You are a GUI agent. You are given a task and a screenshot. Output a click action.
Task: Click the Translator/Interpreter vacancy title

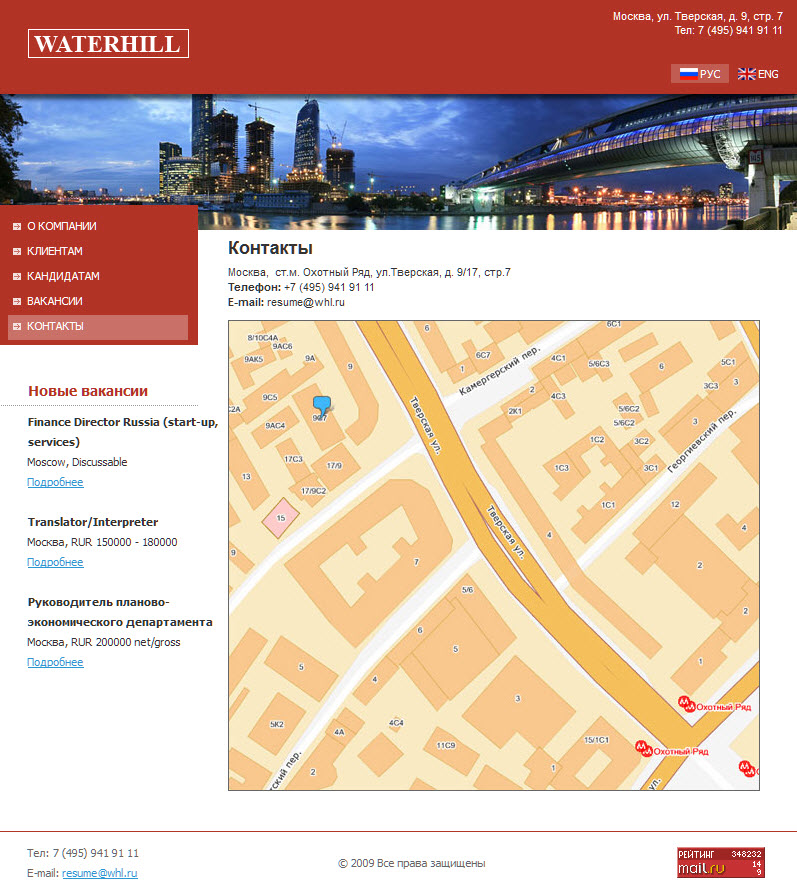pos(92,522)
